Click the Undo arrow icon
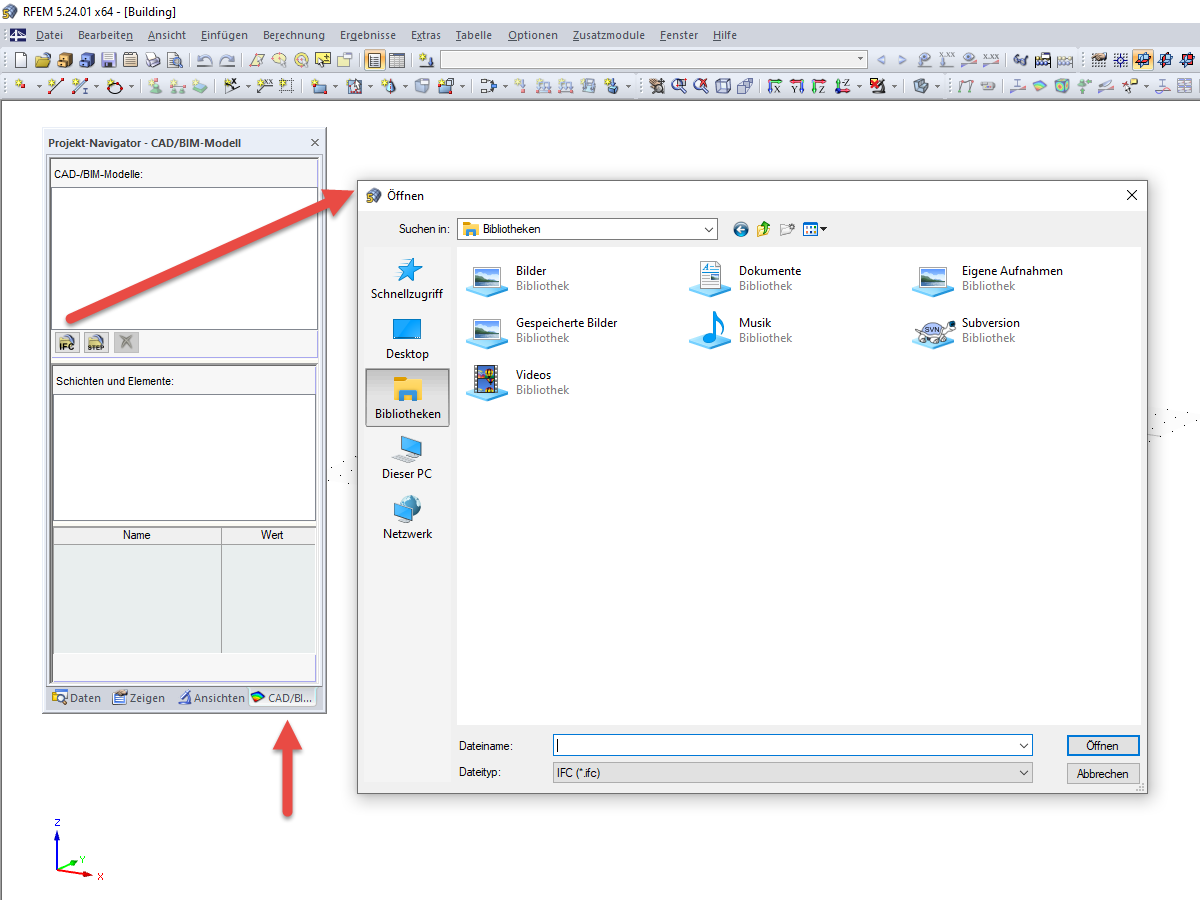Viewport: 1200px width, 900px height. pos(204,60)
